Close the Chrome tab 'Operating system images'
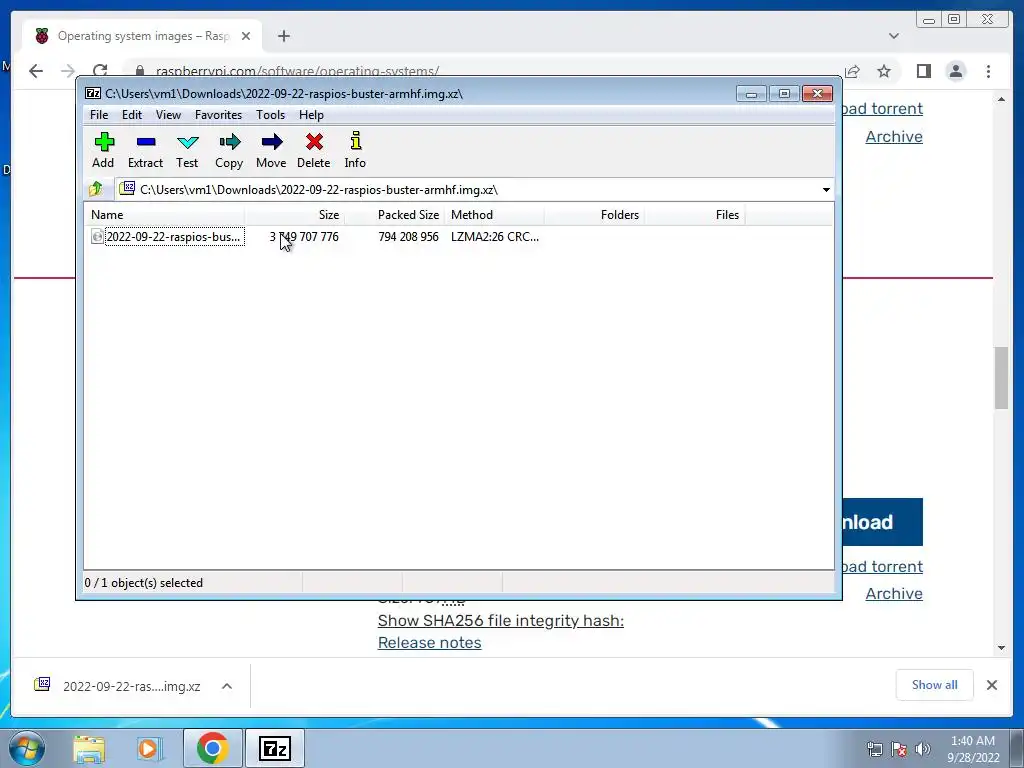This screenshot has height=768, width=1024. (x=246, y=36)
